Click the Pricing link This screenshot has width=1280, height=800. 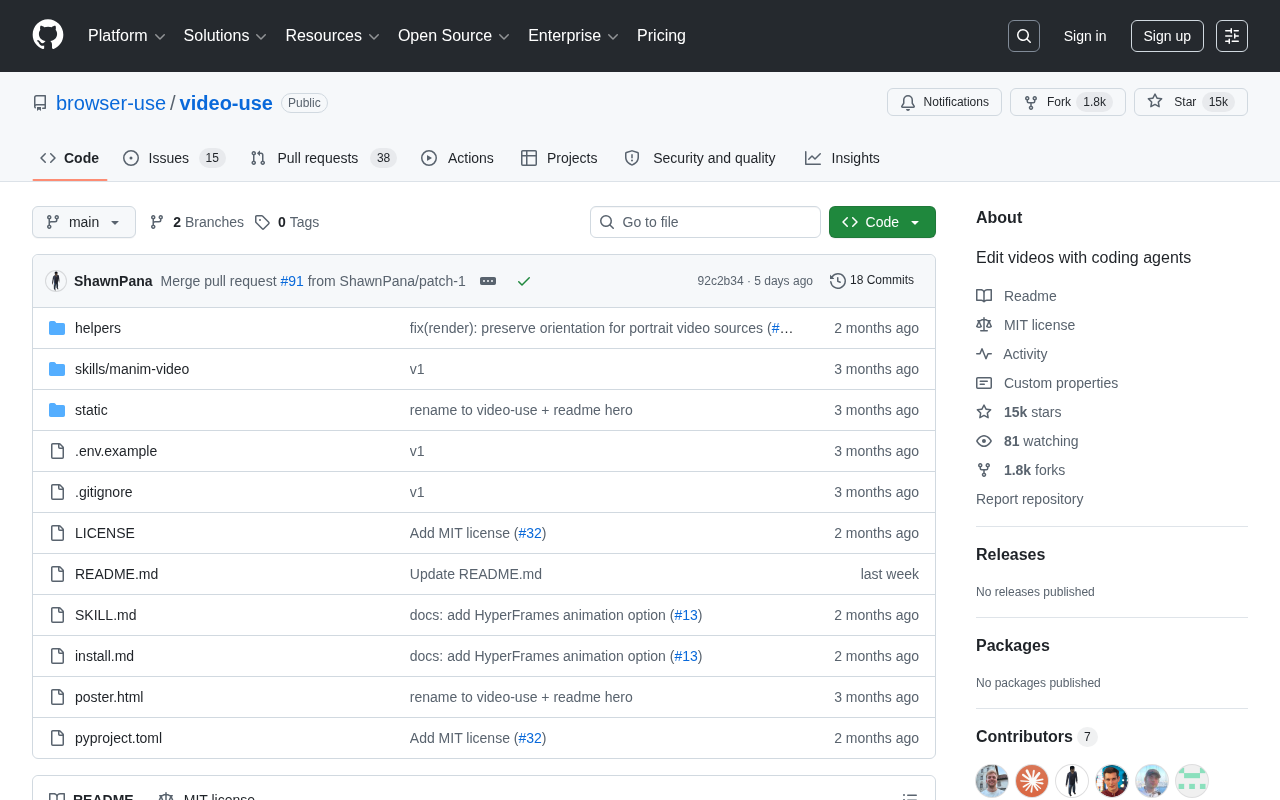[x=661, y=36]
